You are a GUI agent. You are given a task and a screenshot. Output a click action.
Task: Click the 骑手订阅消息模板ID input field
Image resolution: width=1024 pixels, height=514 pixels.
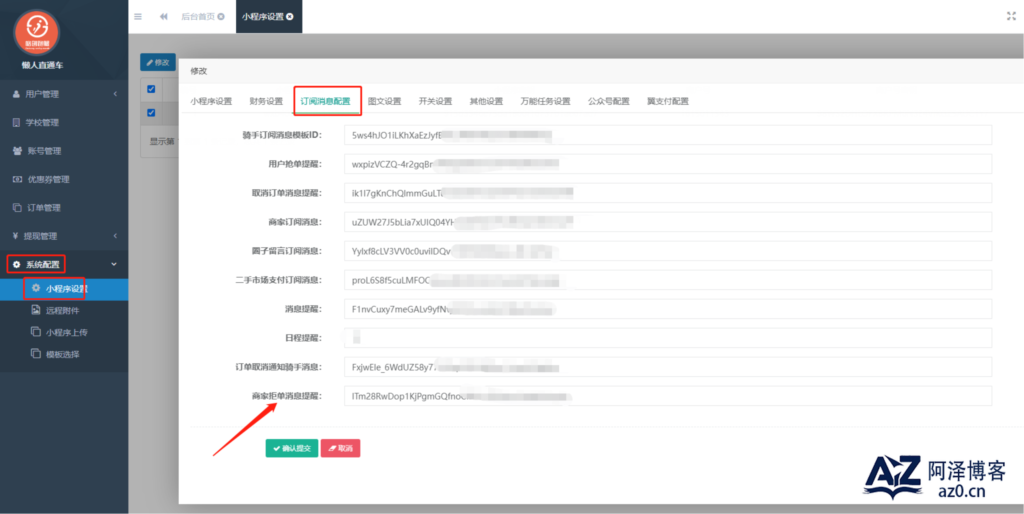[668, 135]
